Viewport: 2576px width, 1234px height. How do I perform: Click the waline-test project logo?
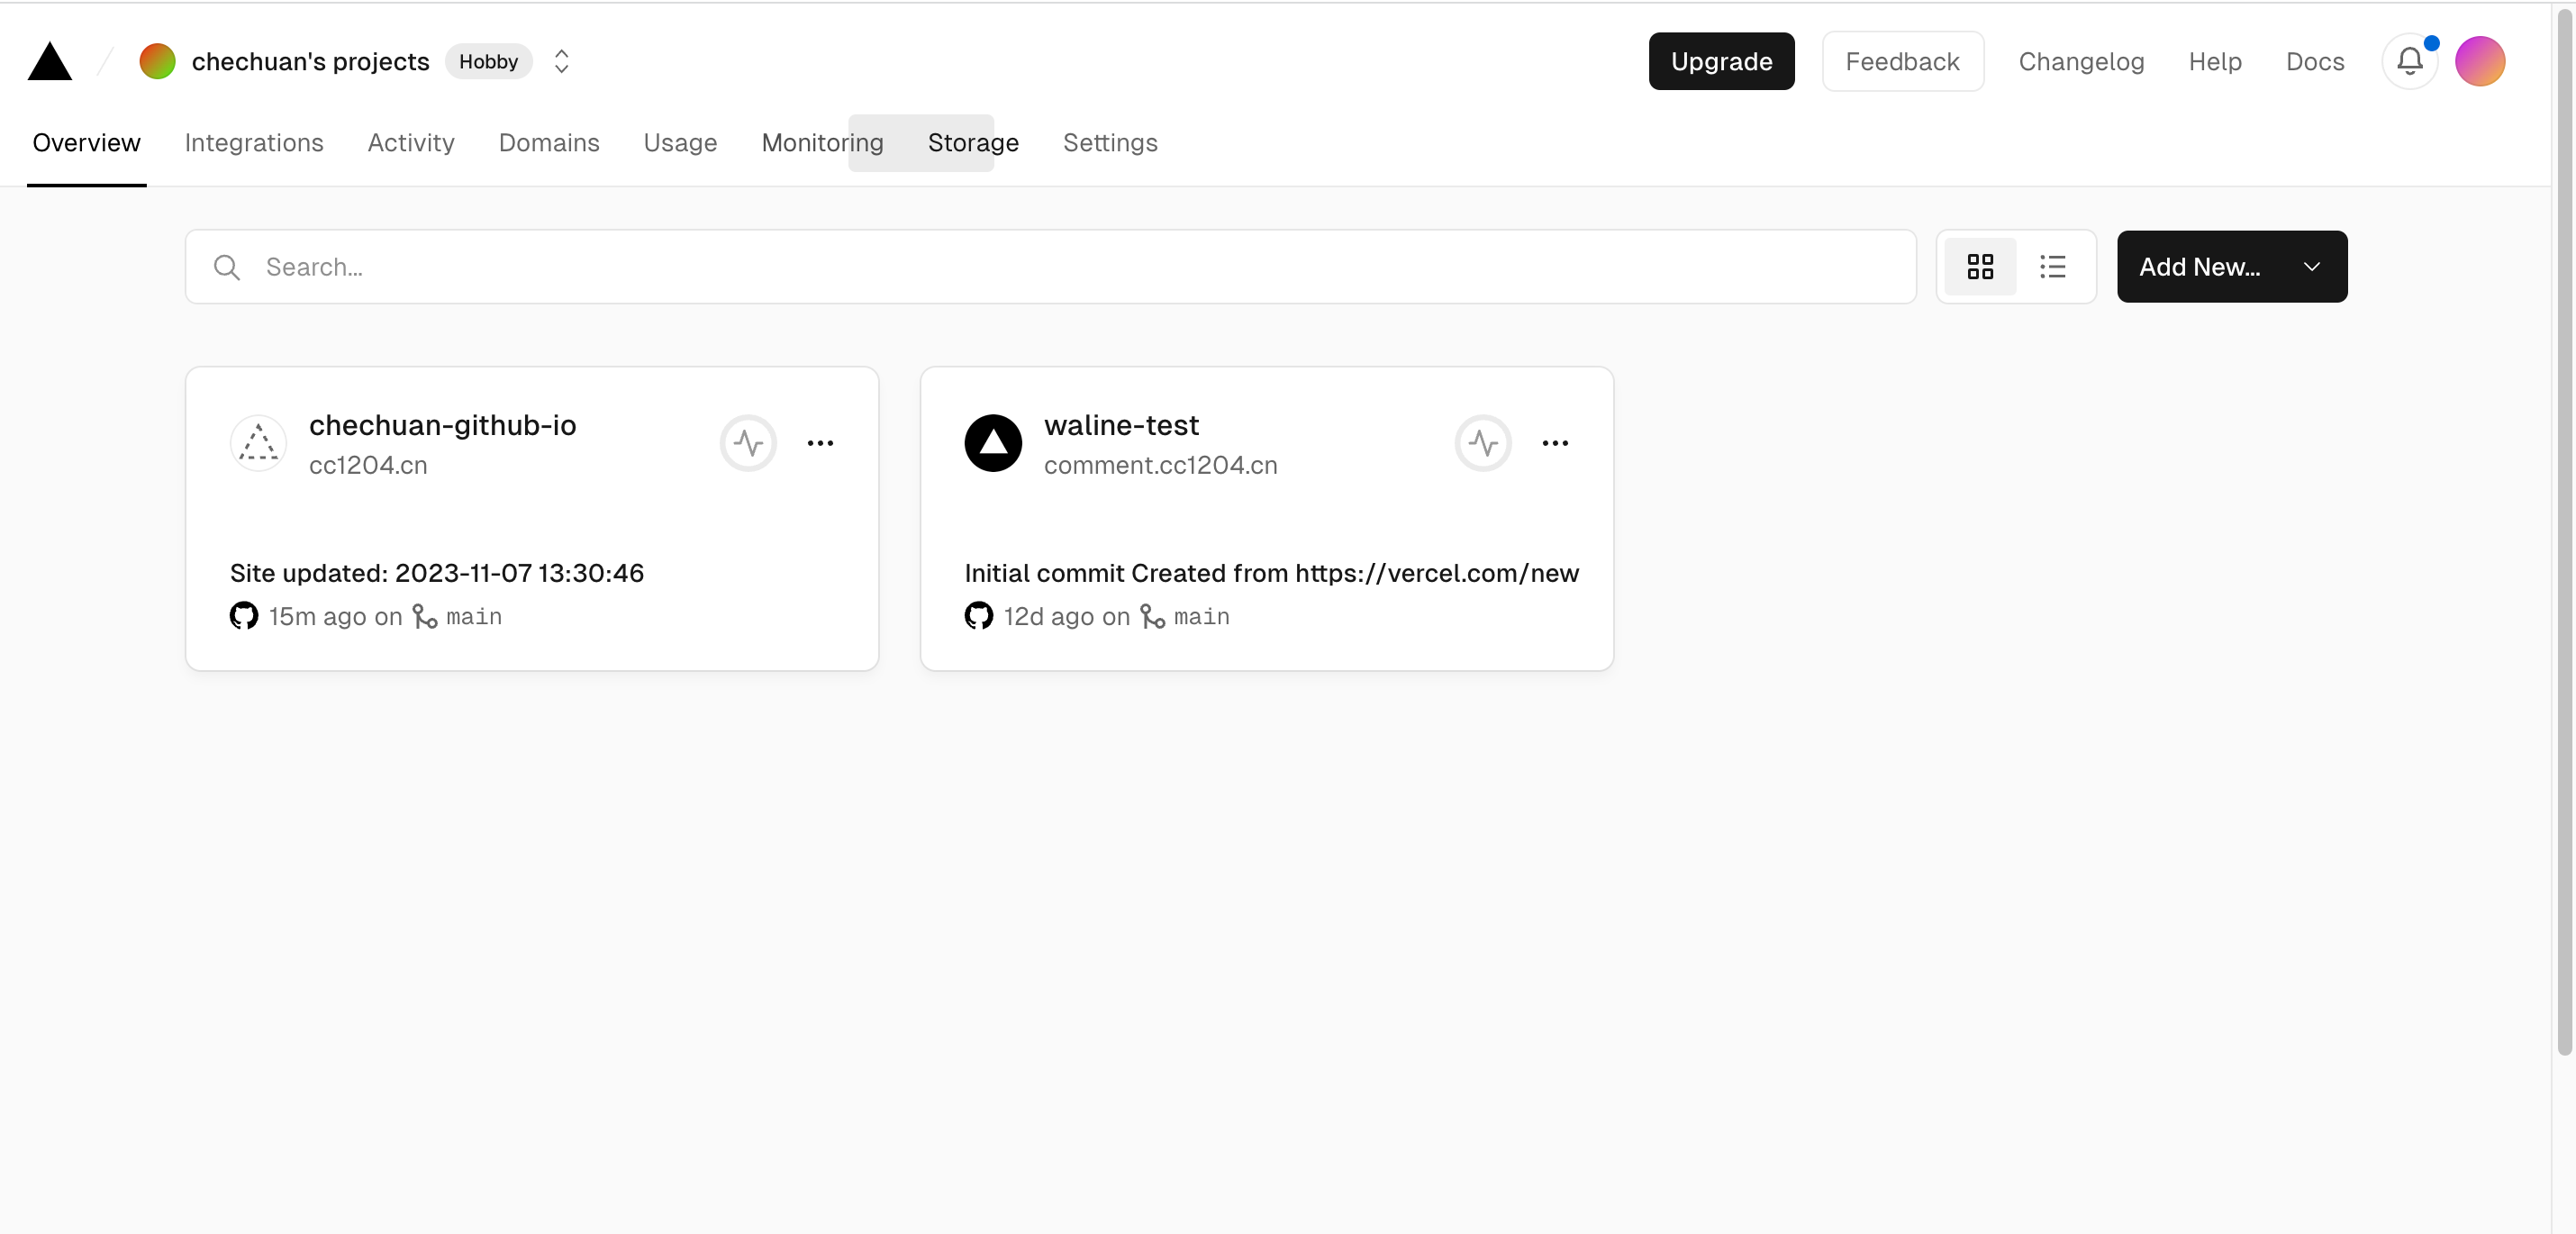coord(993,443)
